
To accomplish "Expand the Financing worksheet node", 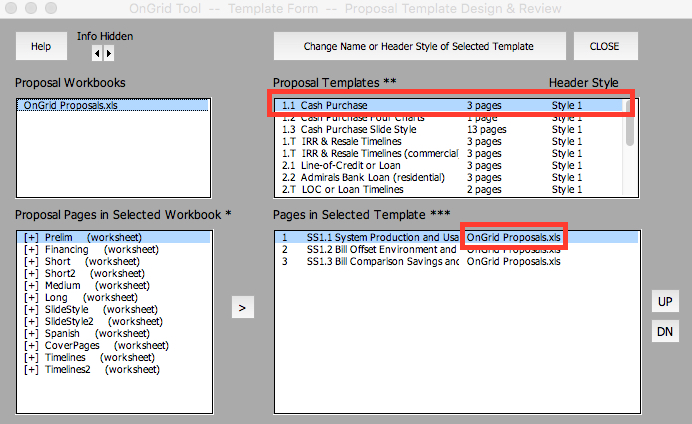I will click(30, 249).
